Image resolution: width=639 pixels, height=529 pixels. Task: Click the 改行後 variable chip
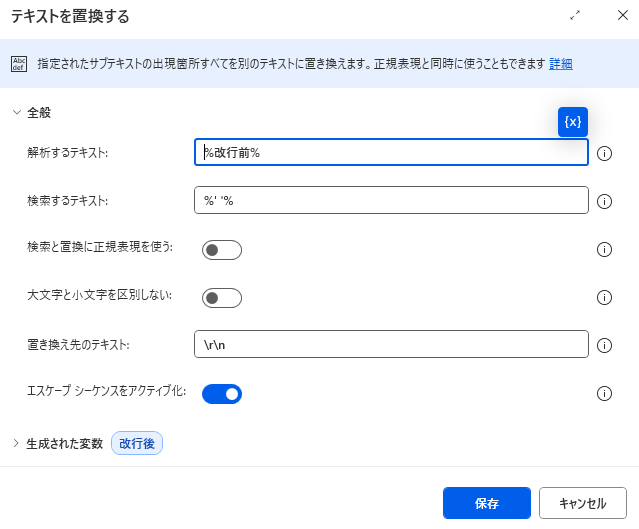tap(137, 443)
